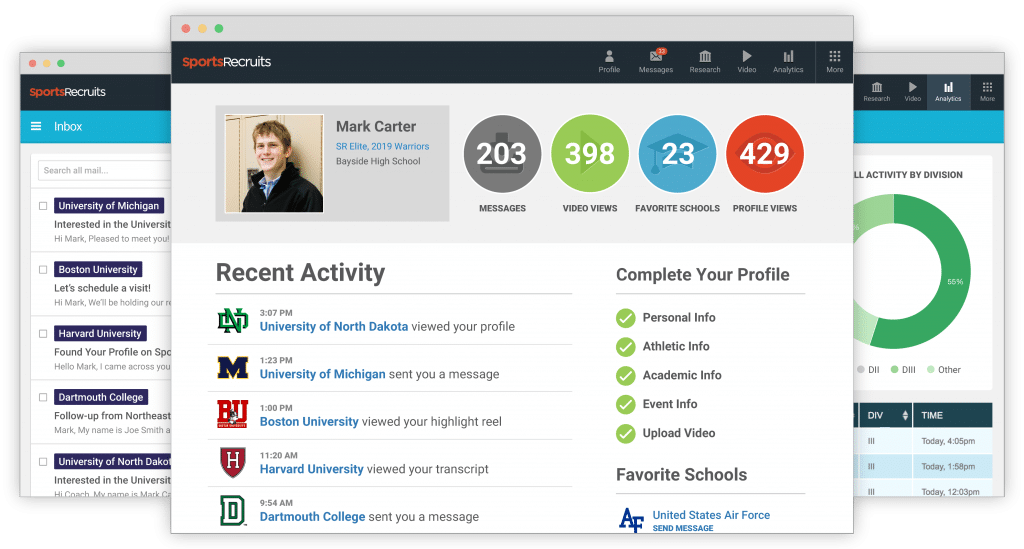
Task: Click SportsRecruits logo in front window
Action: (x=226, y=62)
